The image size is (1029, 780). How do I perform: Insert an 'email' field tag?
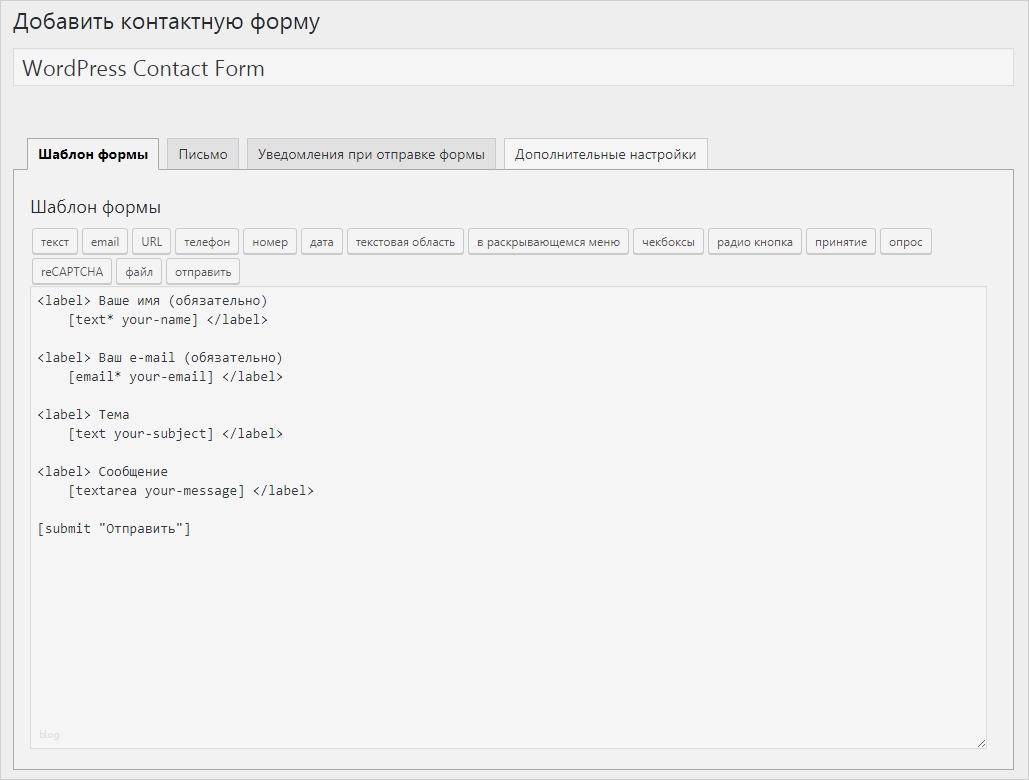(104, 241)
